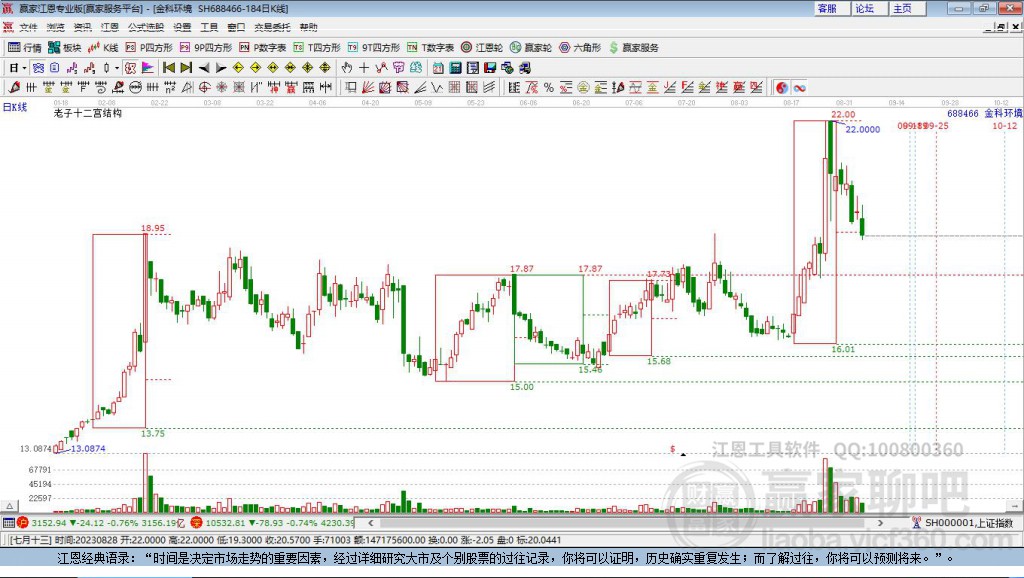Toggle the highlighted blue pattern toolbar button
This screenshot has width=1024, height=578.
click(38, 67)
